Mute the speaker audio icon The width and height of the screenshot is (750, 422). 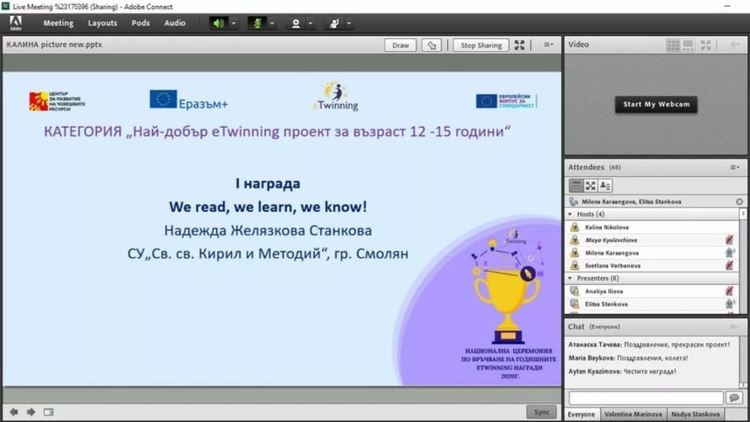[x=218, y=22]
